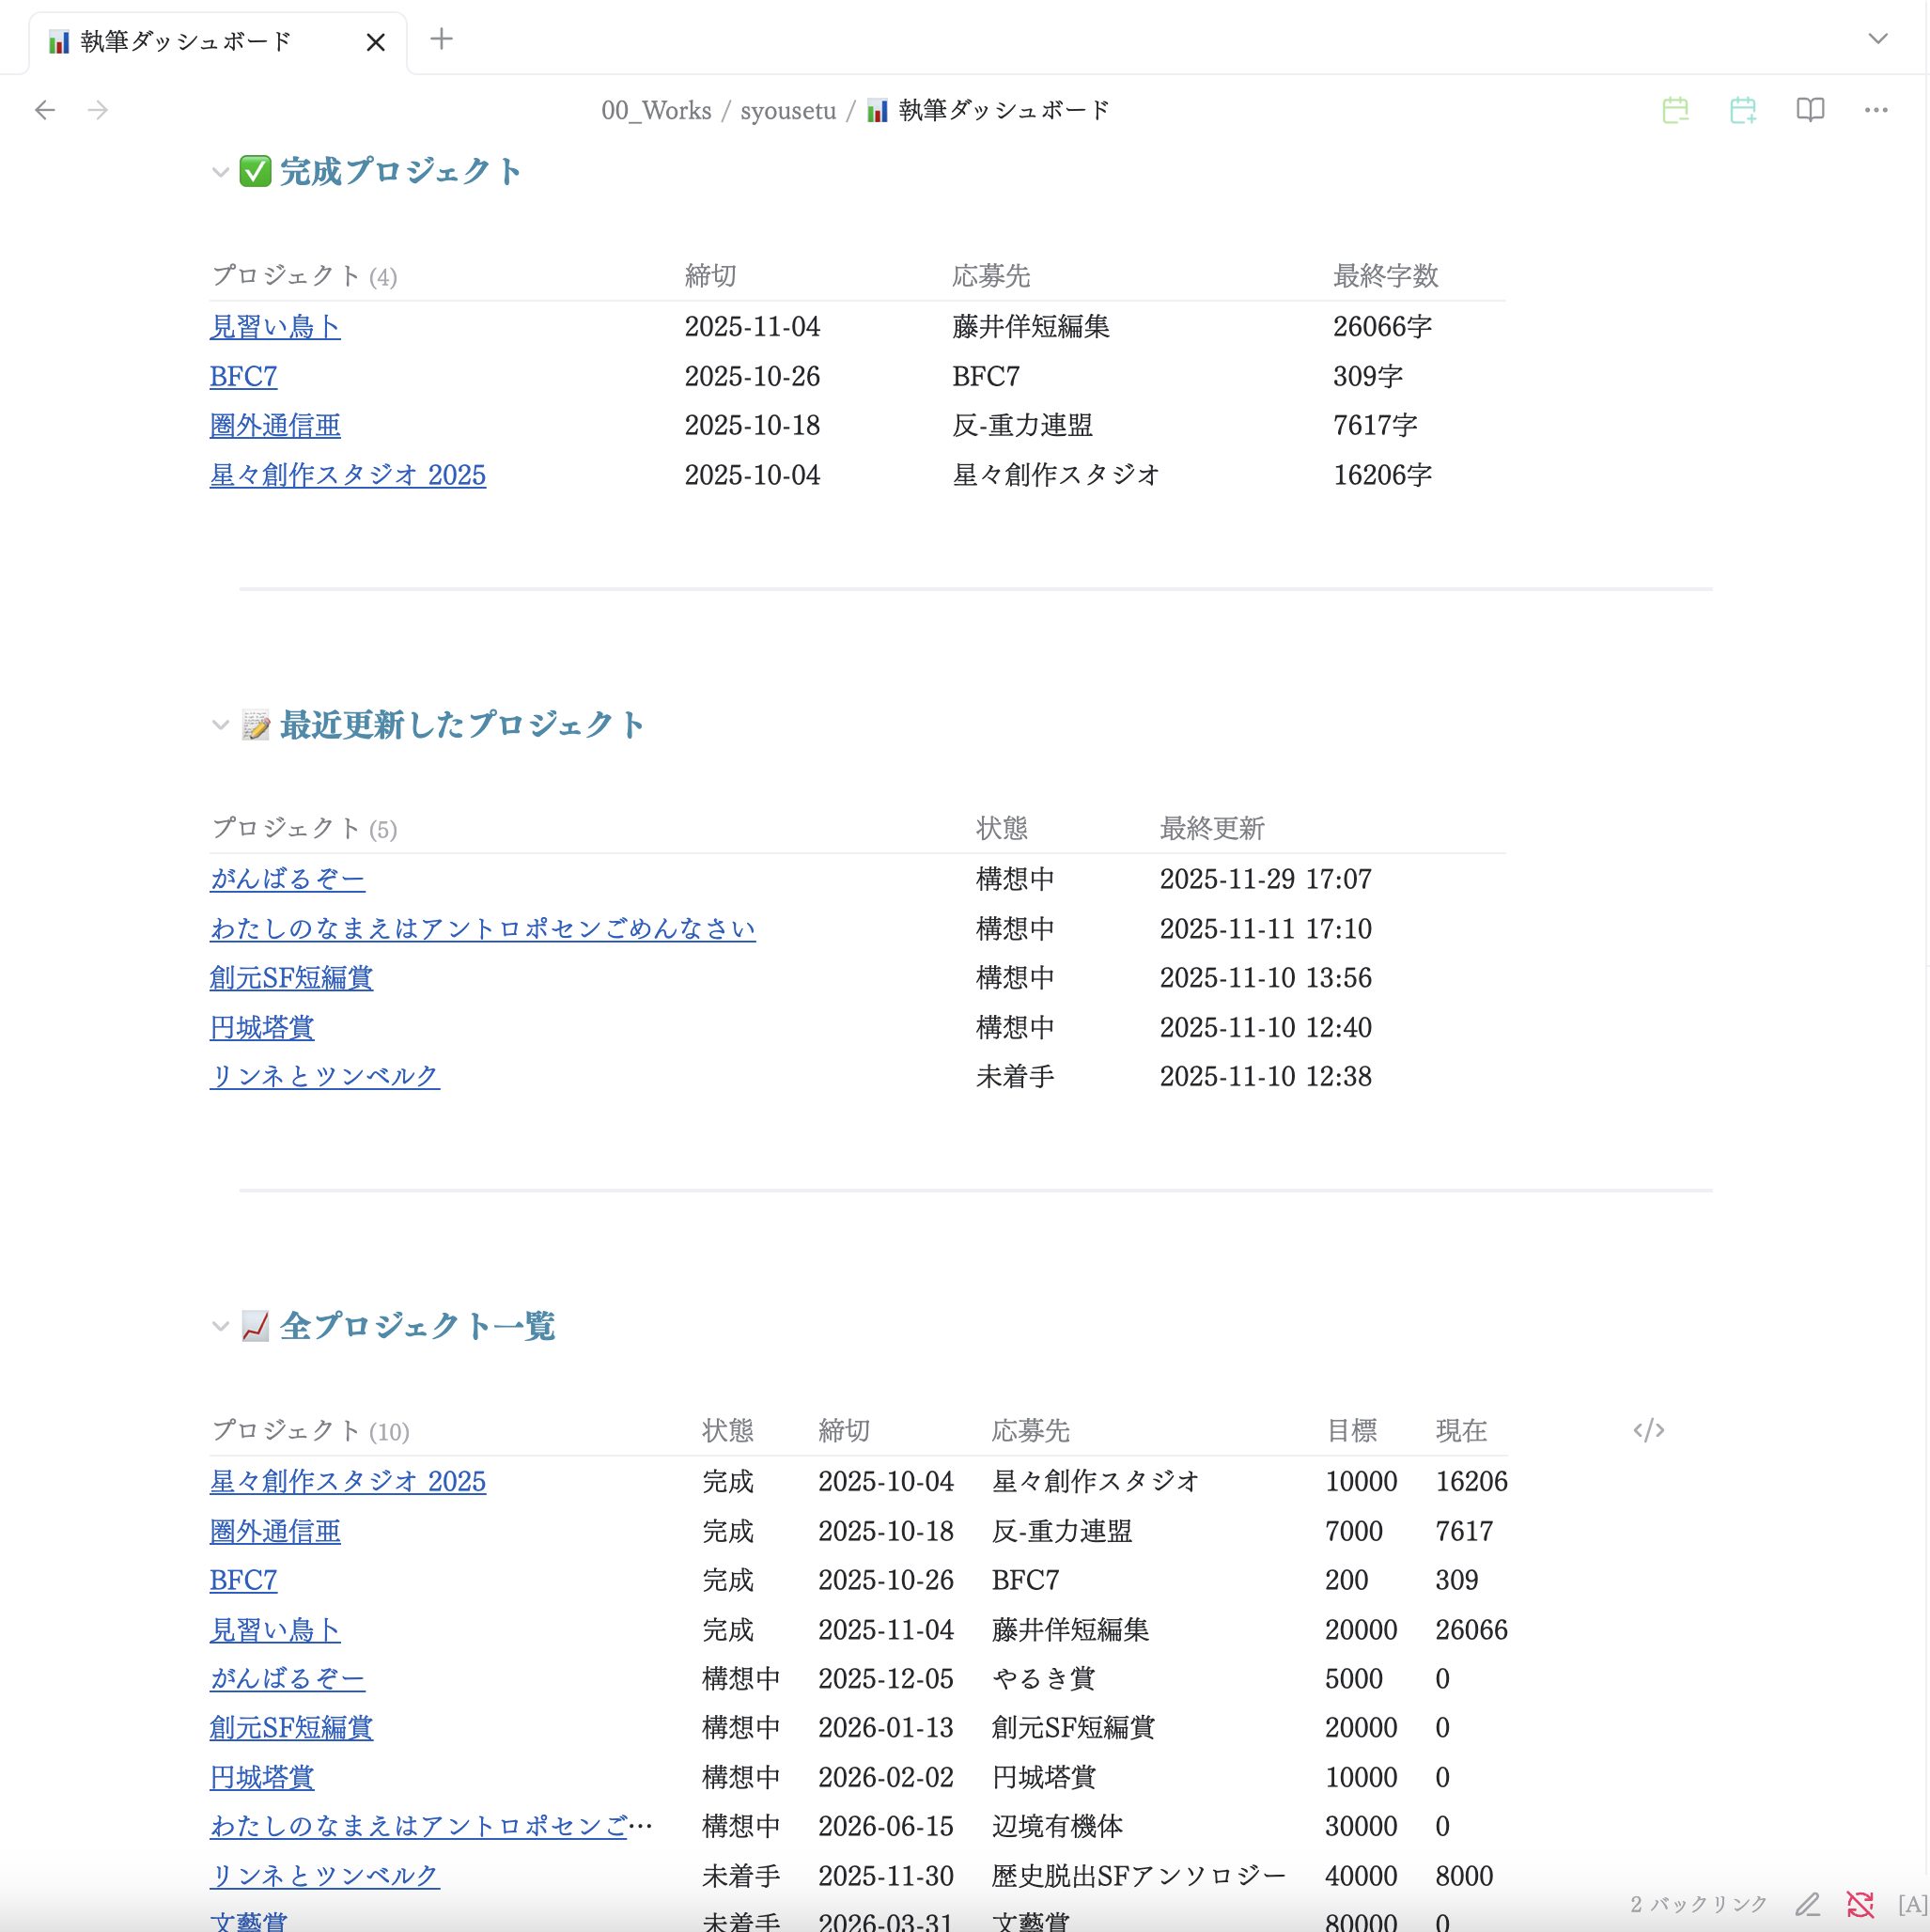This screenshot has width=1930, height=1932.
Task: Collapse the 全プロジェクト一覧 section
Action: pyautogui.click(x=220, y=1326)
